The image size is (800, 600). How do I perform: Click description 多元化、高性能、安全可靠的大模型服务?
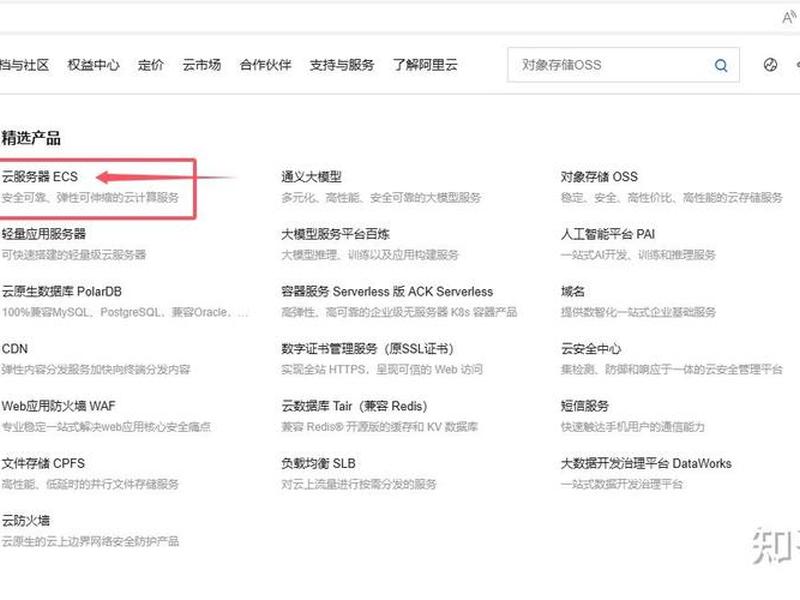point(381,197)
